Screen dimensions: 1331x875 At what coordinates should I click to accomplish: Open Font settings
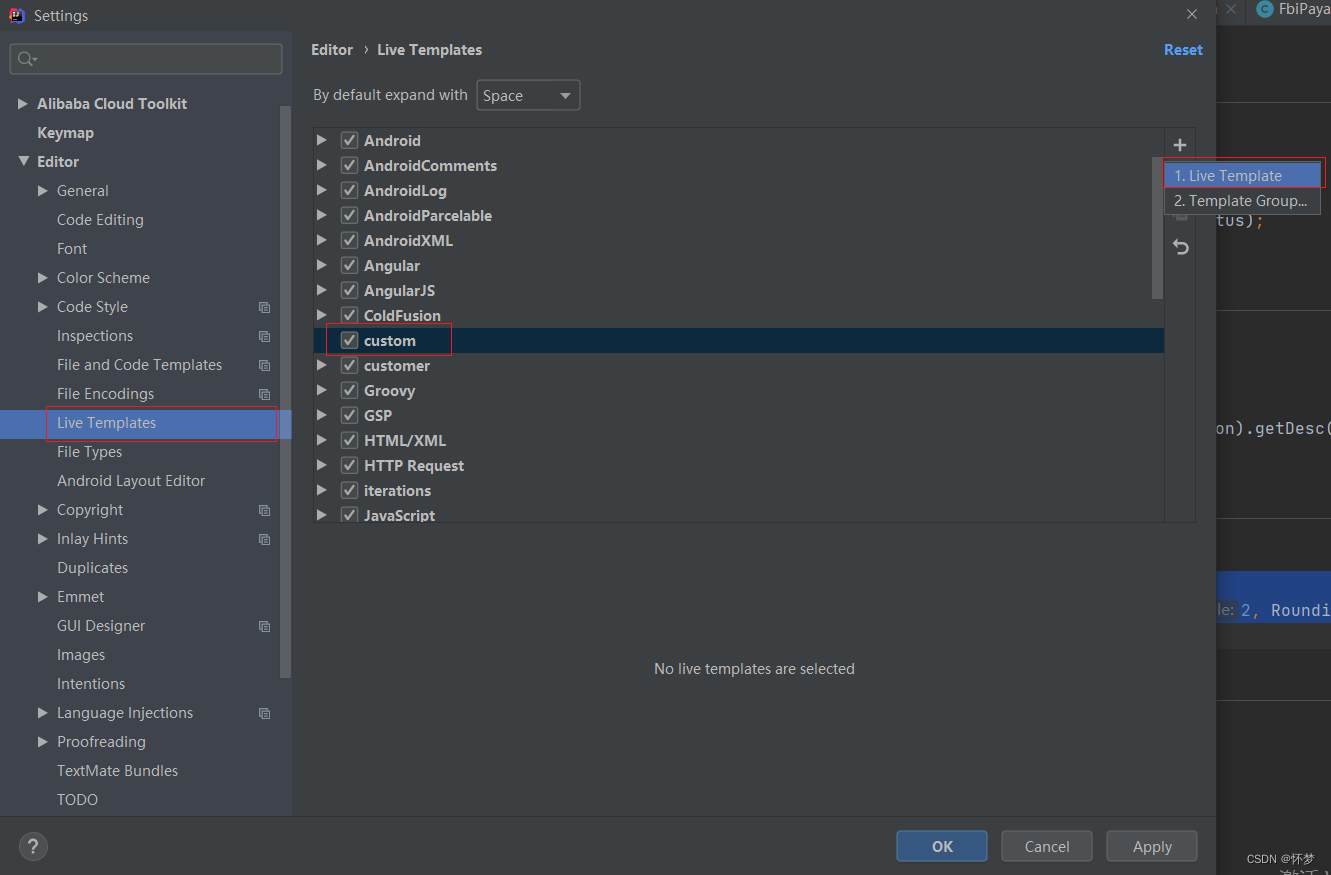(72, 248)
